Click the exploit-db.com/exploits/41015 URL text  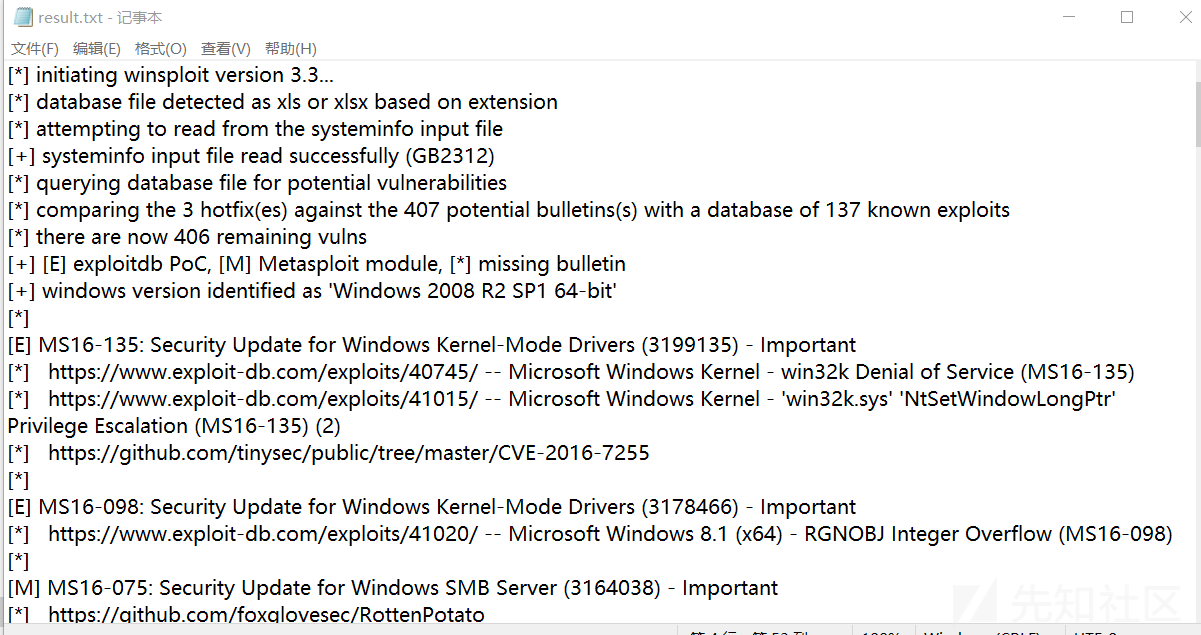point(263,399)
